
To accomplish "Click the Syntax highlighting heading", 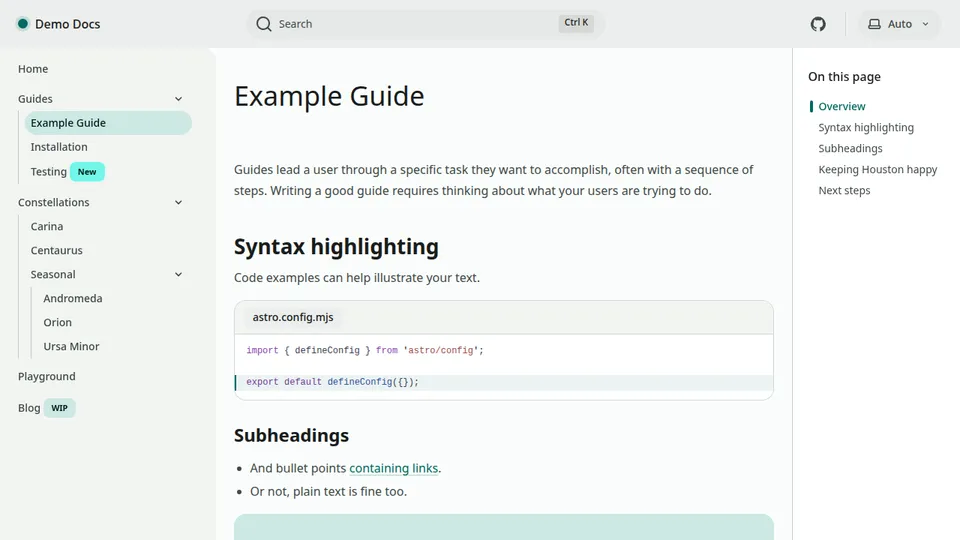I will [336, 247].
